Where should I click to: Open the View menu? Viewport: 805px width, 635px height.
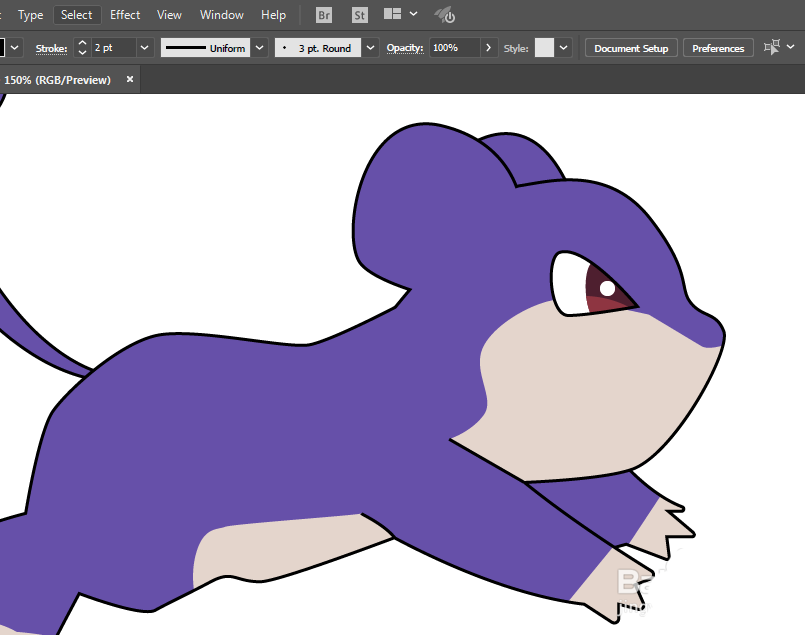coord(170,15)
